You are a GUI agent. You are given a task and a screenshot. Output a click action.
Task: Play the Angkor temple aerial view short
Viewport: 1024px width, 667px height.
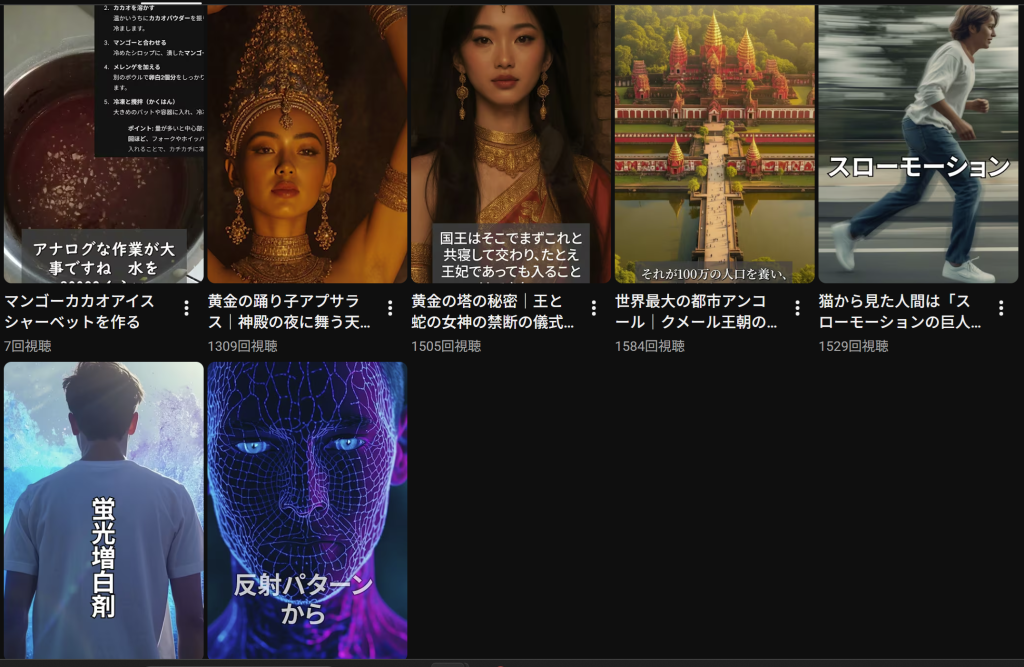tap(715, 144)
